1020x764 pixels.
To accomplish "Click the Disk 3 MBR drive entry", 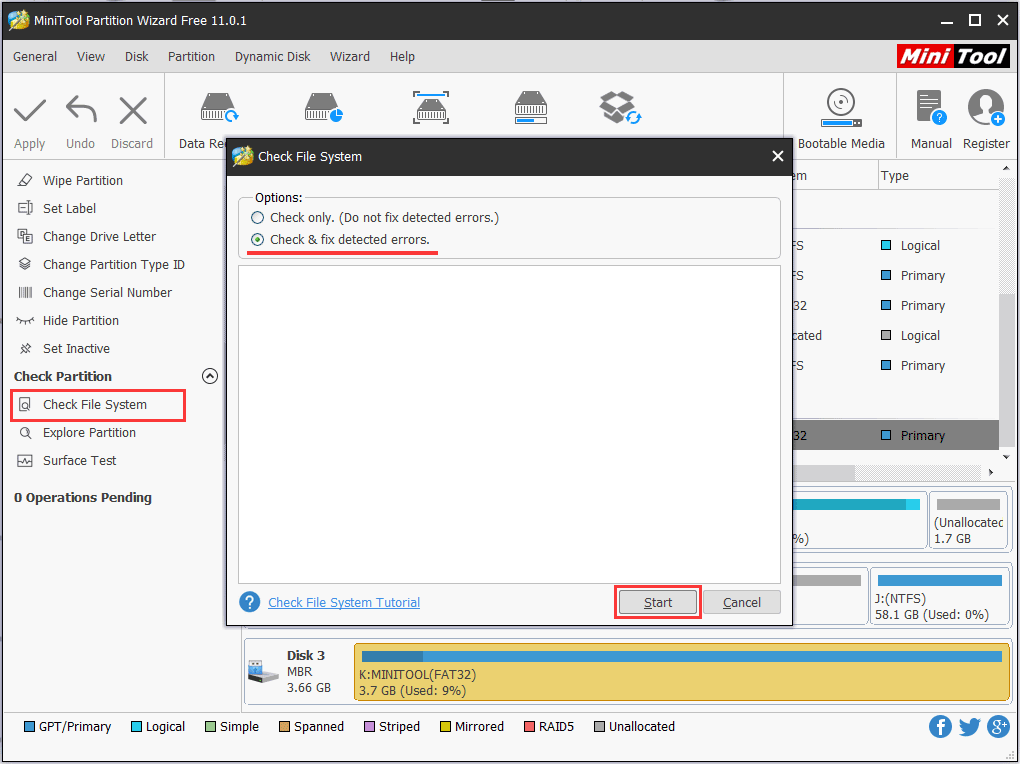I will 299,672.
